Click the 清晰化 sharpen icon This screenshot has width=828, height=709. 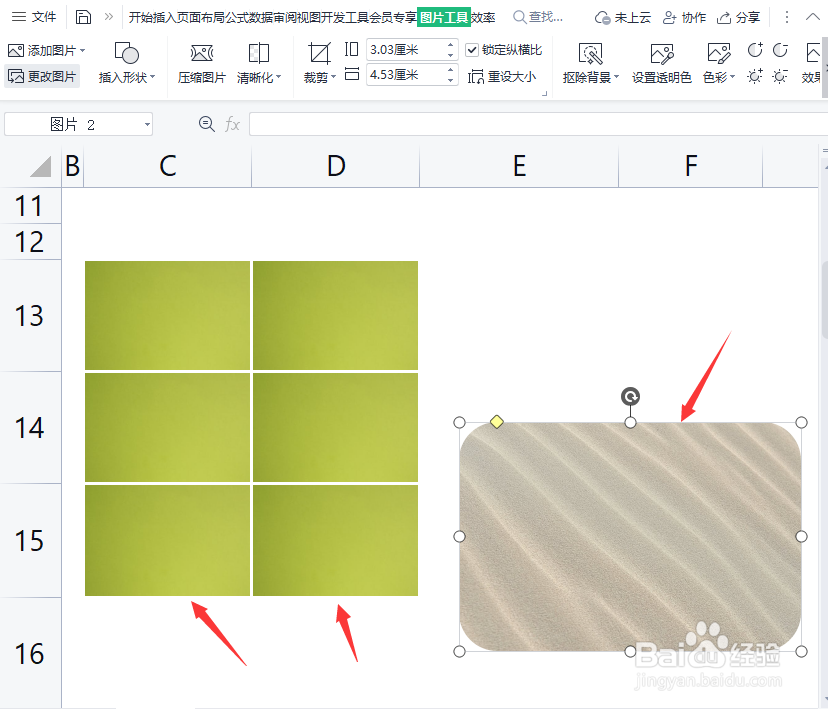259,53
